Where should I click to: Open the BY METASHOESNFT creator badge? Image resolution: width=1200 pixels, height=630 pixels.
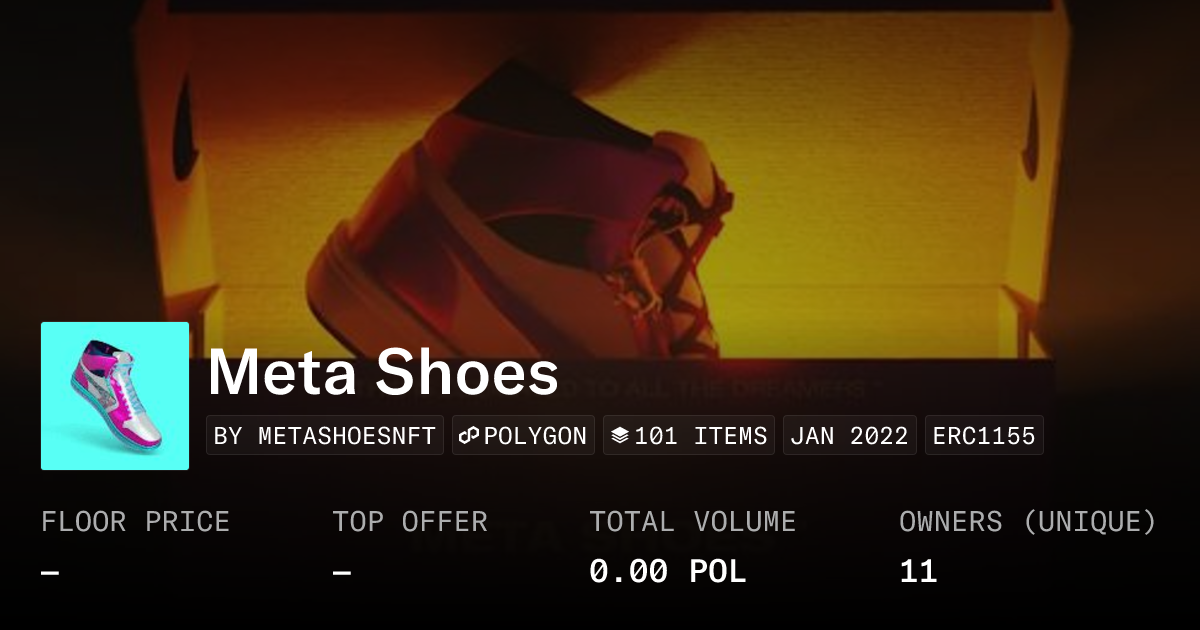tap(325, 436)
